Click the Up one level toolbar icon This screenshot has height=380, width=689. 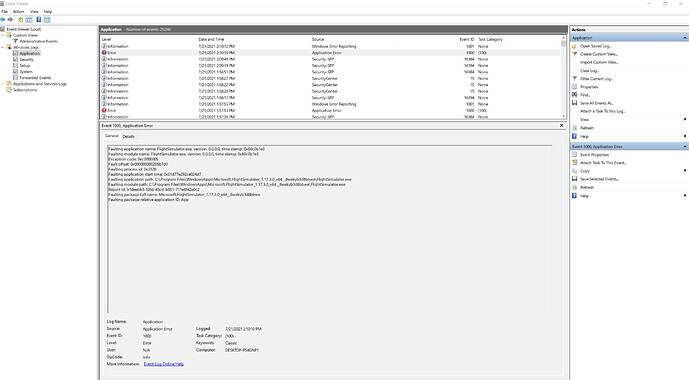pyautogui.click(x=21, y=20)
